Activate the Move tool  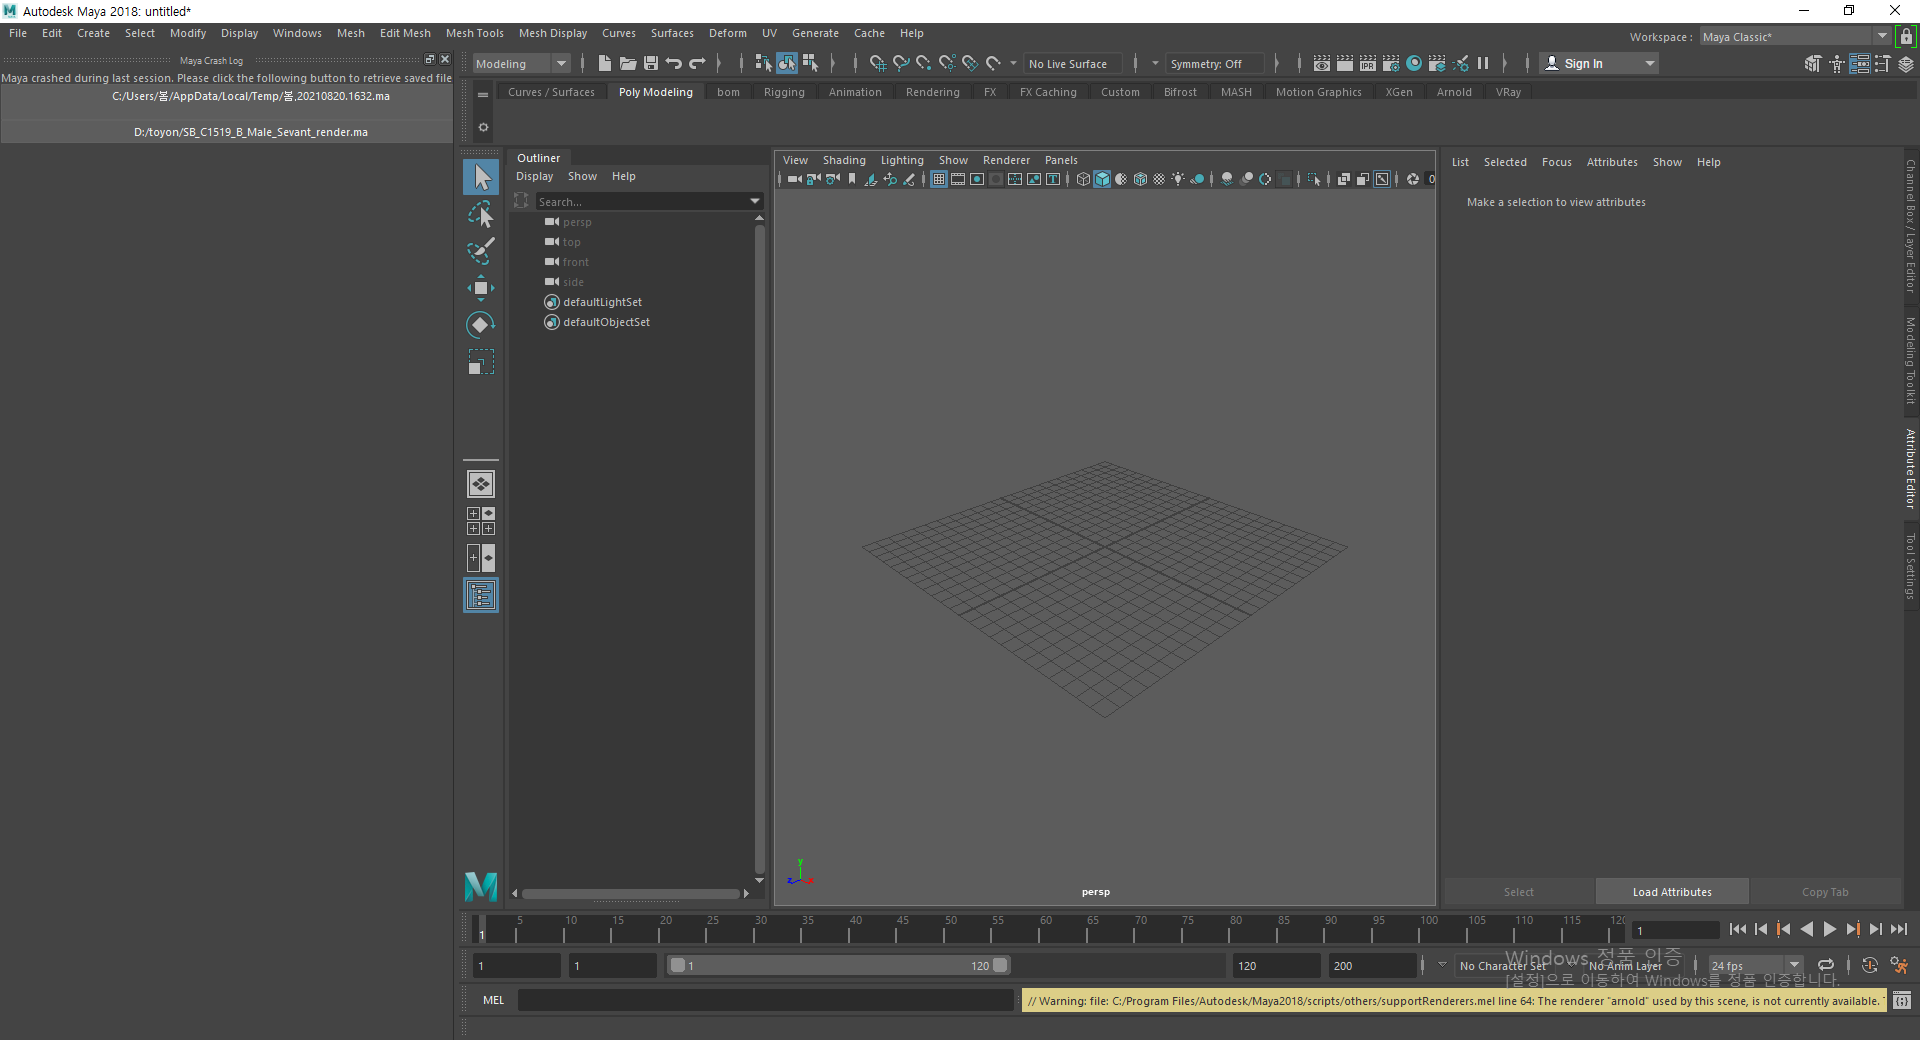click(x=481, y=288)
